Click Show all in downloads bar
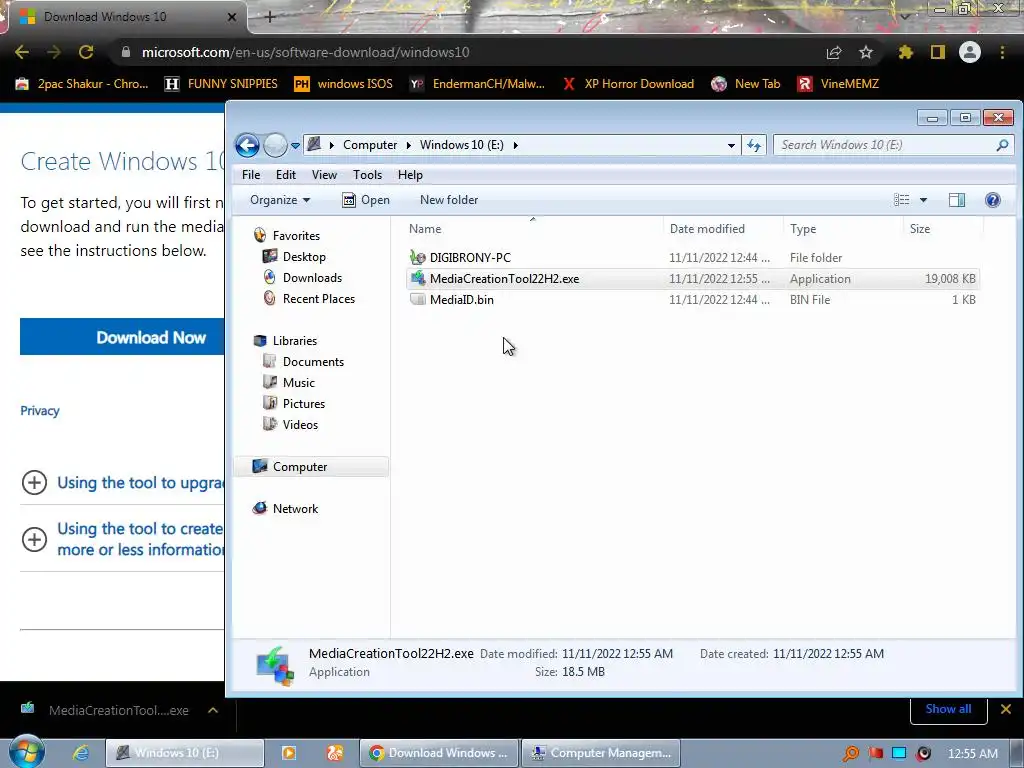Image resolution: width=1024 pixels, height=768 pixels. (x=948, y=709)
